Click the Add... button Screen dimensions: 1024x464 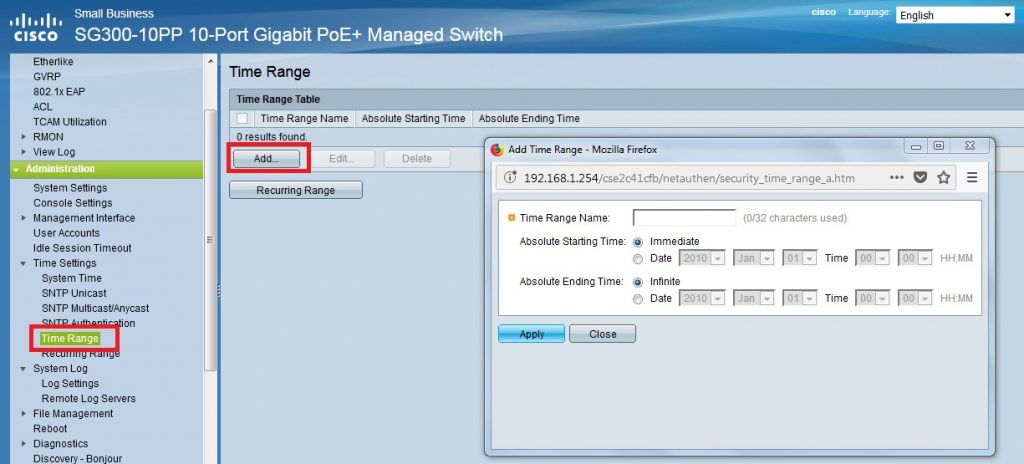(266, 158)
